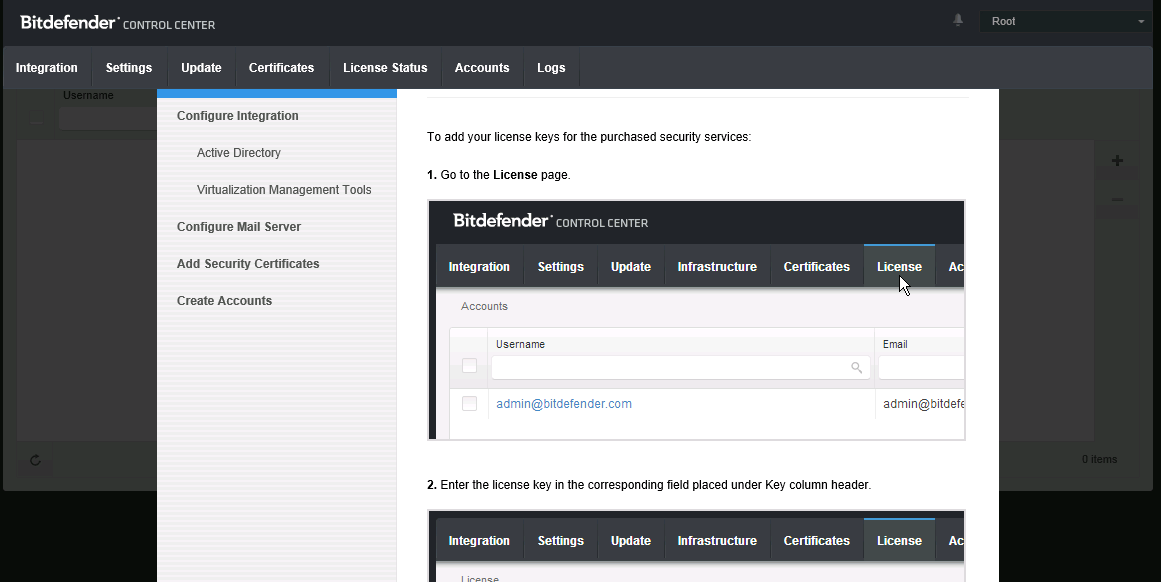Screen dimensions: 1161x582
Task: Open Virtualization Management Tools help subtopic
Action: pos(284,190)
